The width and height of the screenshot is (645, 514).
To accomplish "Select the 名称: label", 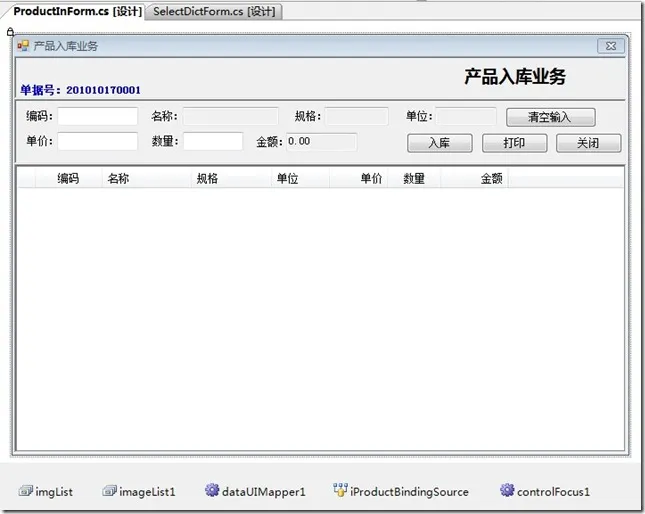I will (164, 116).
